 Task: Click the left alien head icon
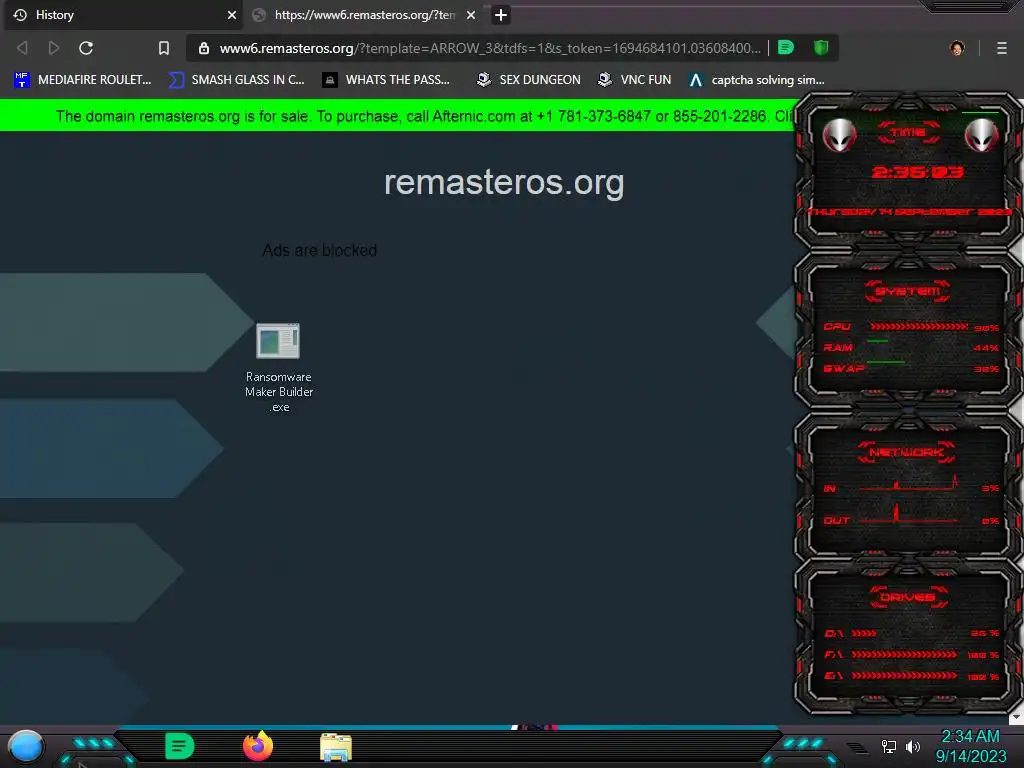pyautogui.click(x=839, y=136)
